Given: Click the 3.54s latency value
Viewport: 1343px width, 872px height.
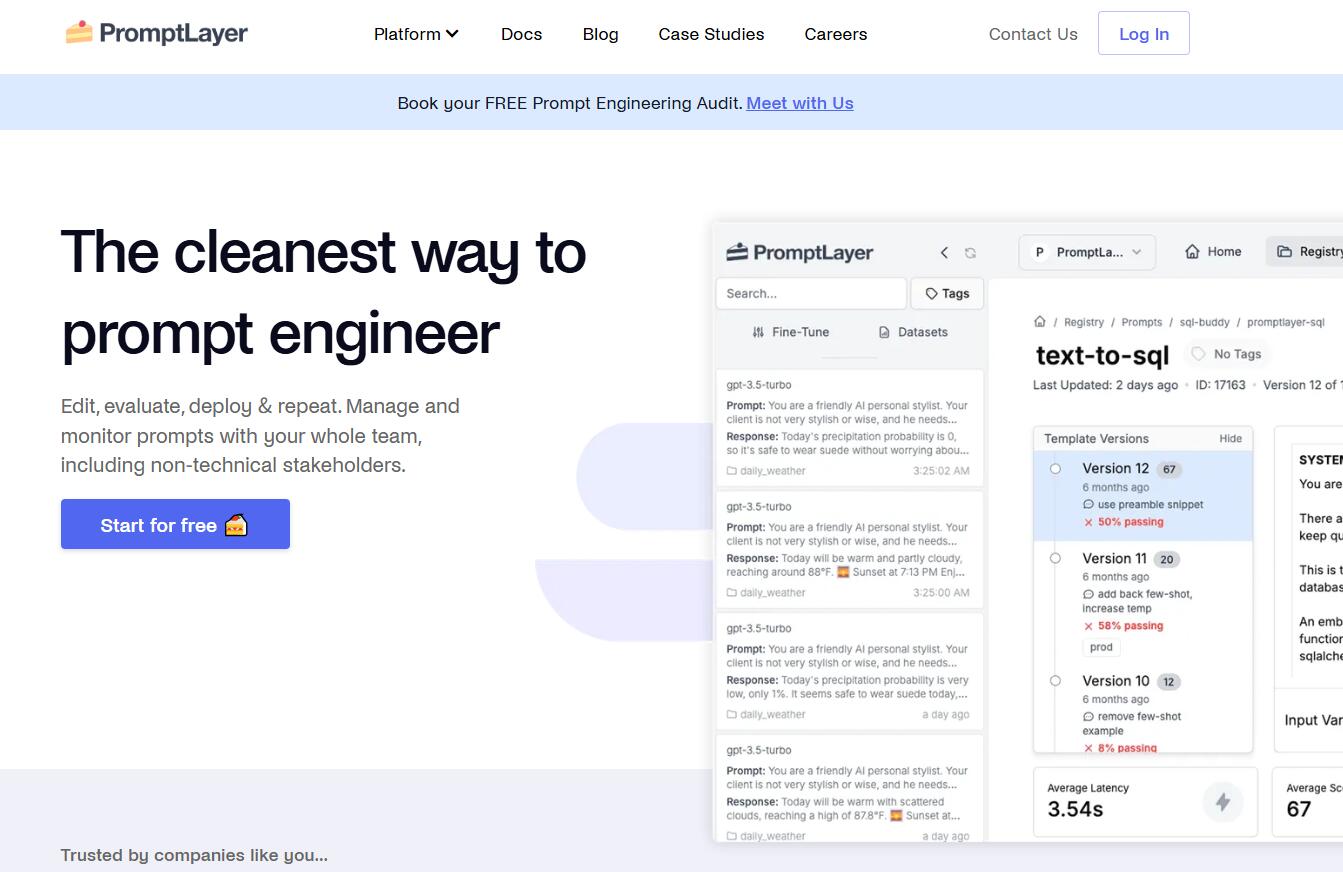Looking at the screenshot, I should (x=1075, y=809).
